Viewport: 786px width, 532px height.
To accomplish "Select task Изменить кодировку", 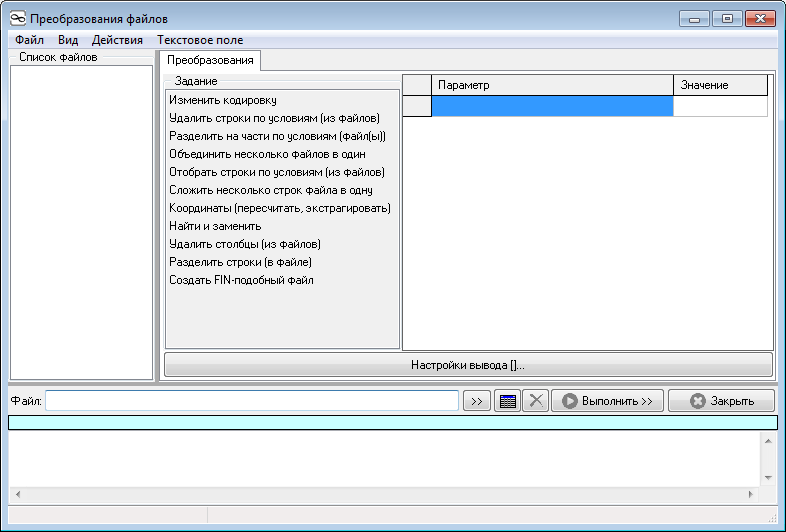I will pos(223,100).
